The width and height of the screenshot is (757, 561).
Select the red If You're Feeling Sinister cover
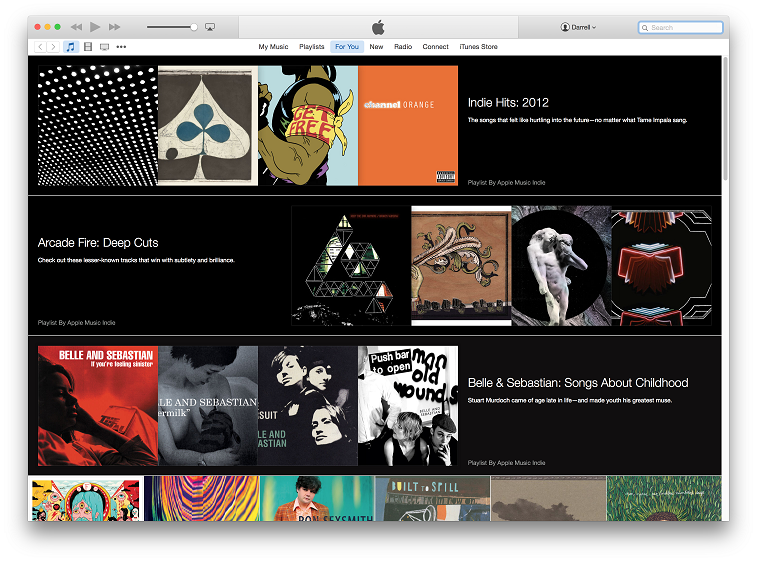[x=98, y=406]
